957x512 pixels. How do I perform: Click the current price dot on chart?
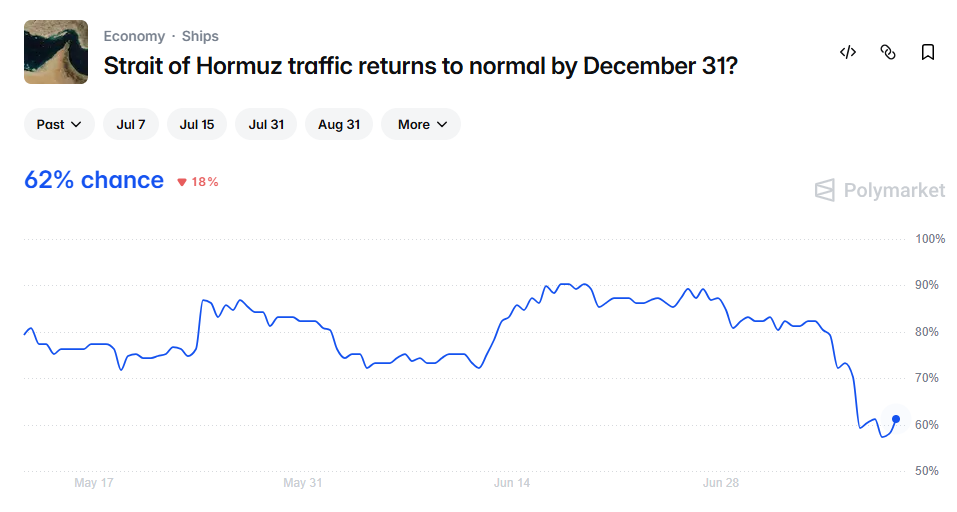pyautogui.click(x=896, y=419)
